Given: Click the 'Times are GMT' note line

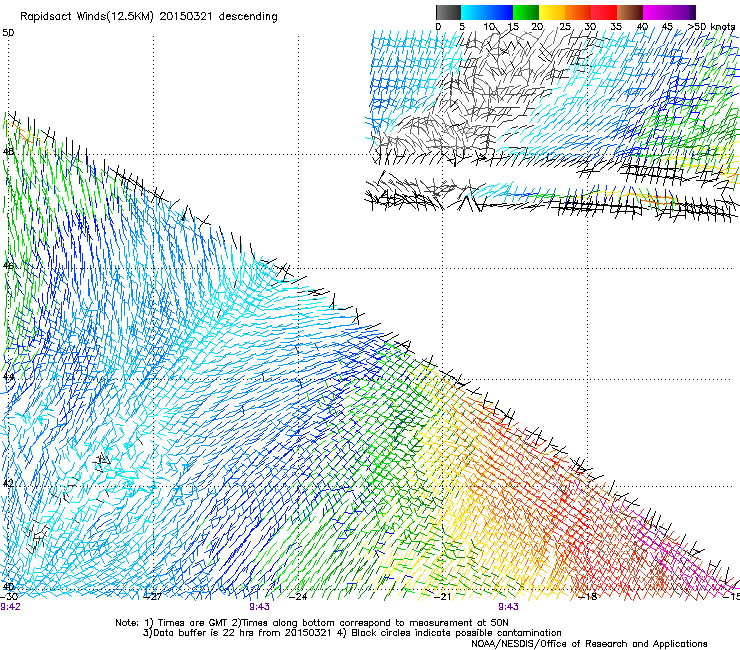Looking at the screenshot, I should (312, 623).
